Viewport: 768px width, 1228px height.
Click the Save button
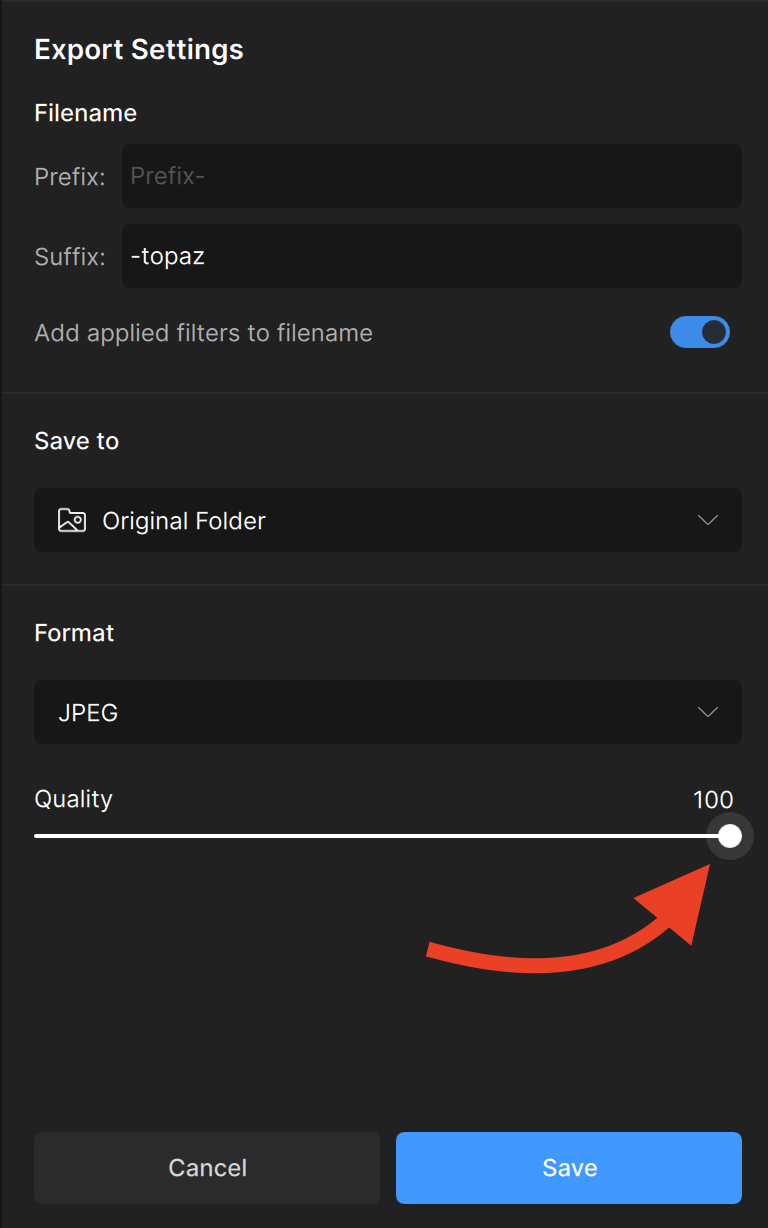569,1168
